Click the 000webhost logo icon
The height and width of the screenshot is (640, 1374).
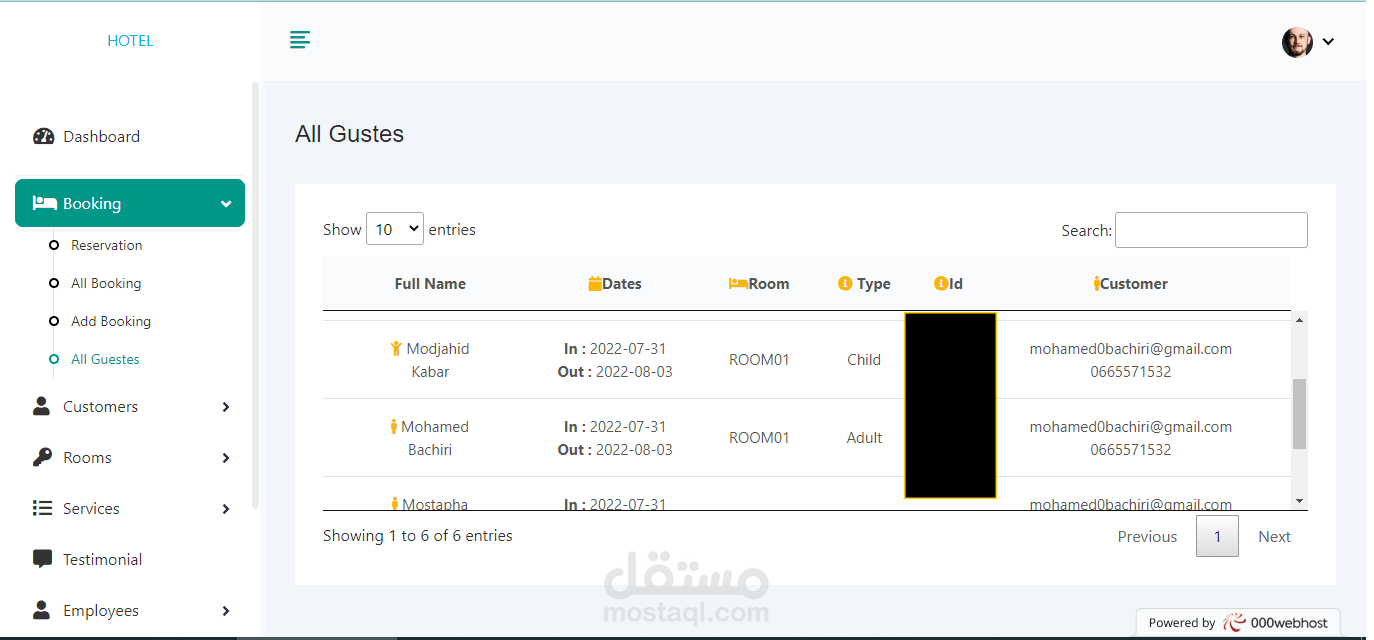point(1235,622)
